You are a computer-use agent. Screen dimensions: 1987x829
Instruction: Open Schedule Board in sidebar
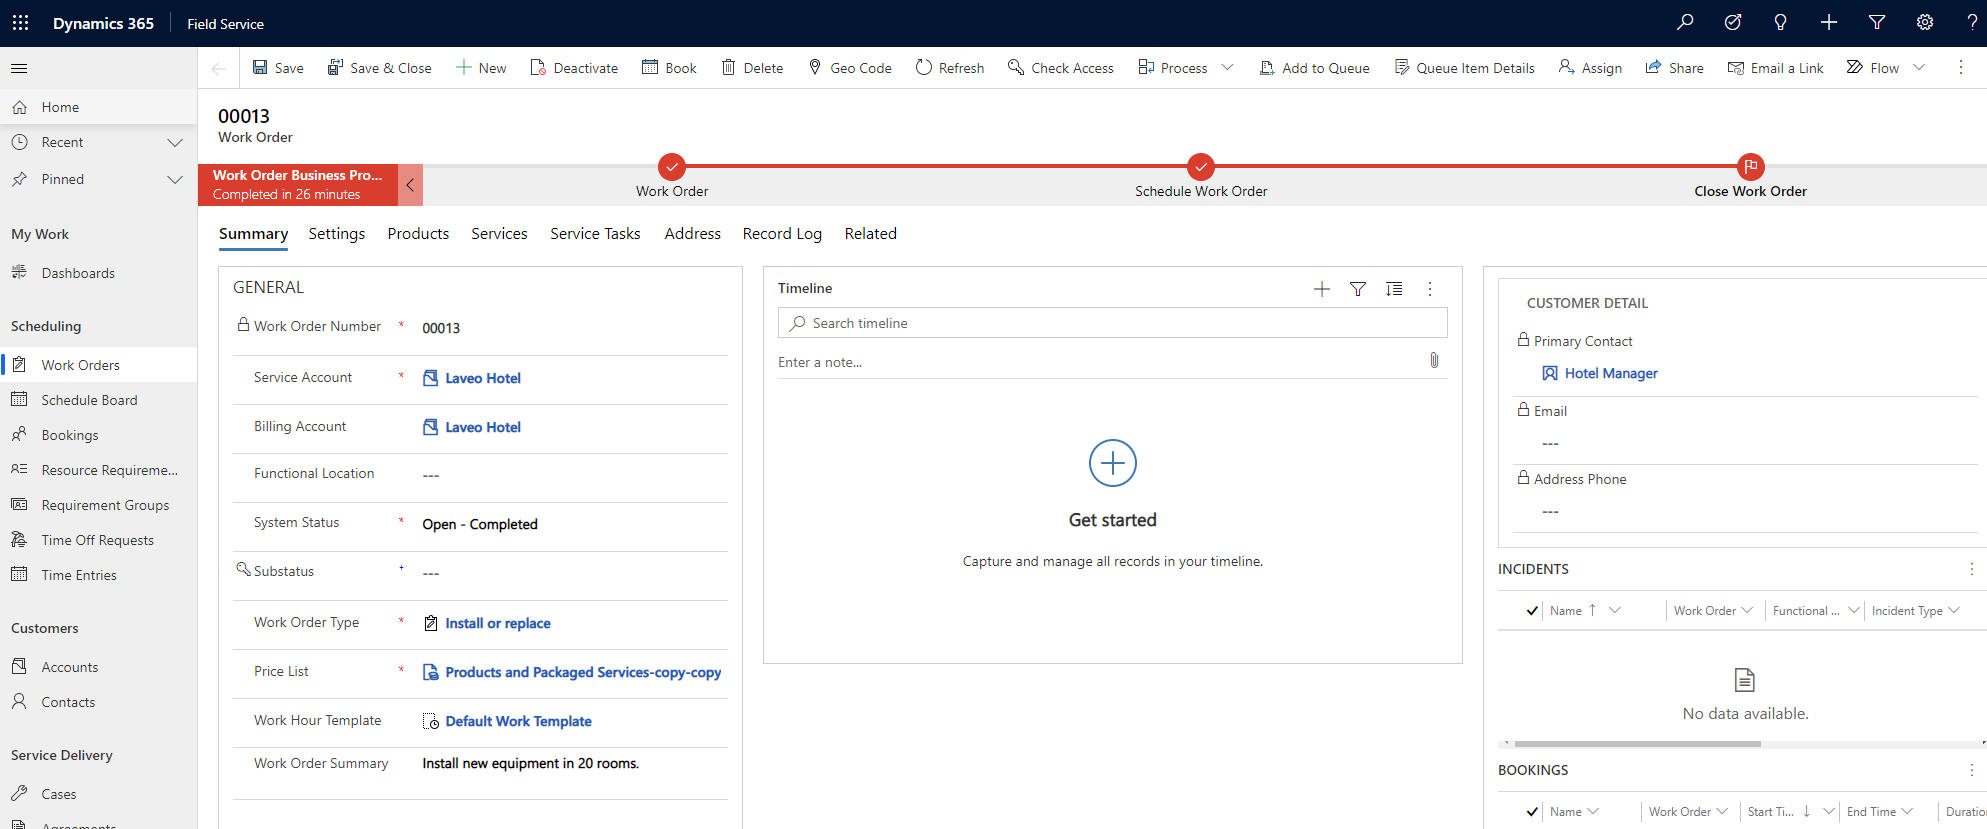(x=89, y=400)
